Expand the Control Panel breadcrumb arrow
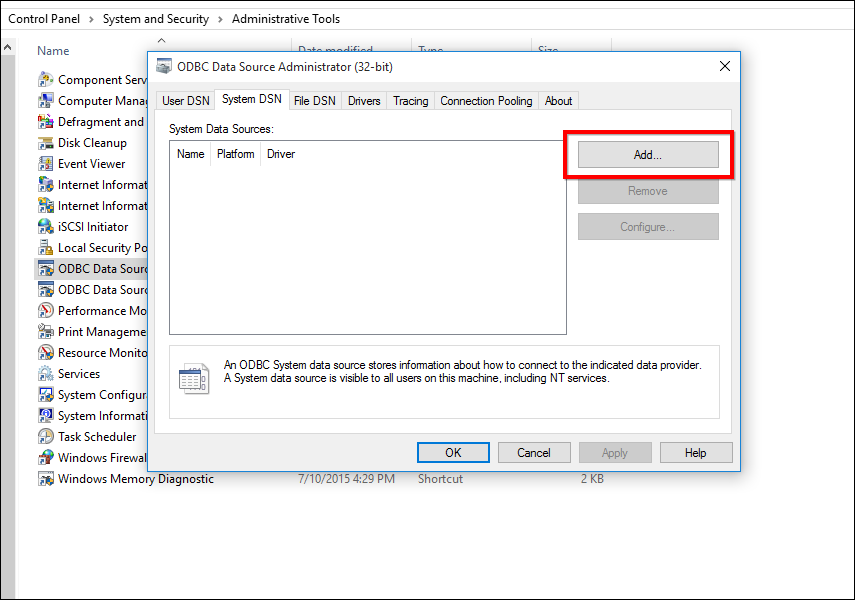Viewport: 855px width, 600px height. pos(91,20)
